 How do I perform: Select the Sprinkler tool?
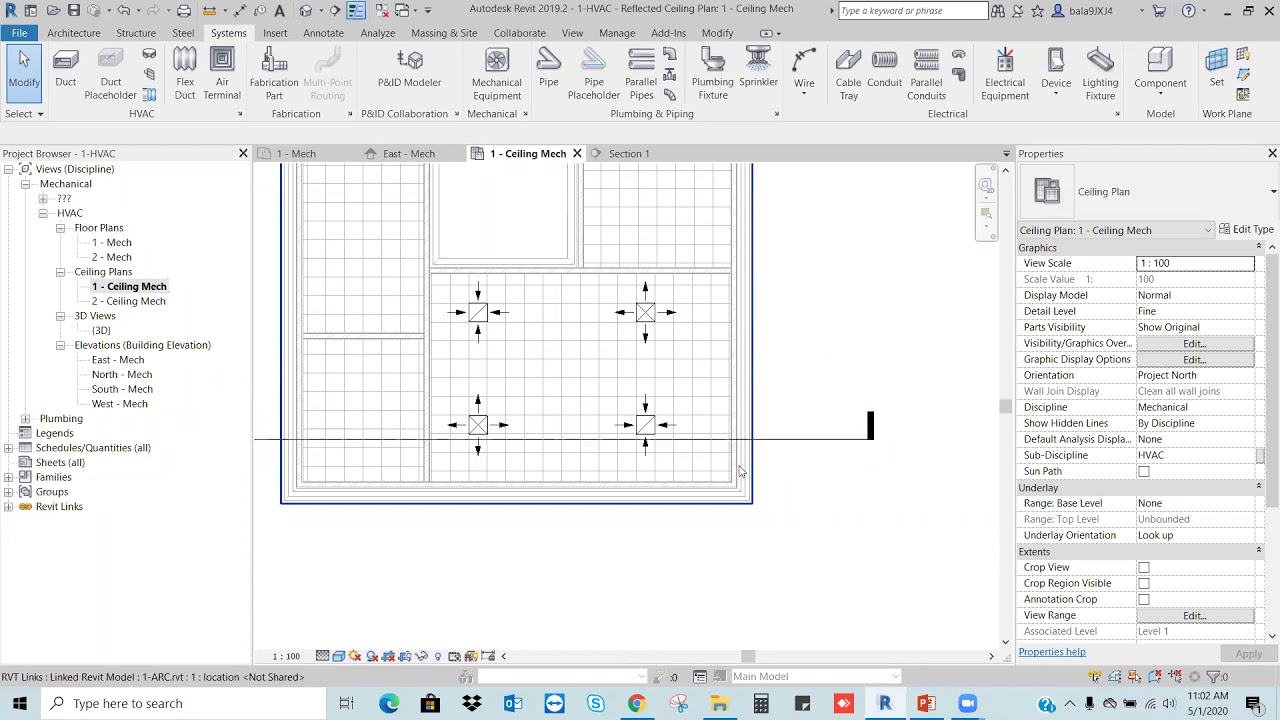pos(758,70)
